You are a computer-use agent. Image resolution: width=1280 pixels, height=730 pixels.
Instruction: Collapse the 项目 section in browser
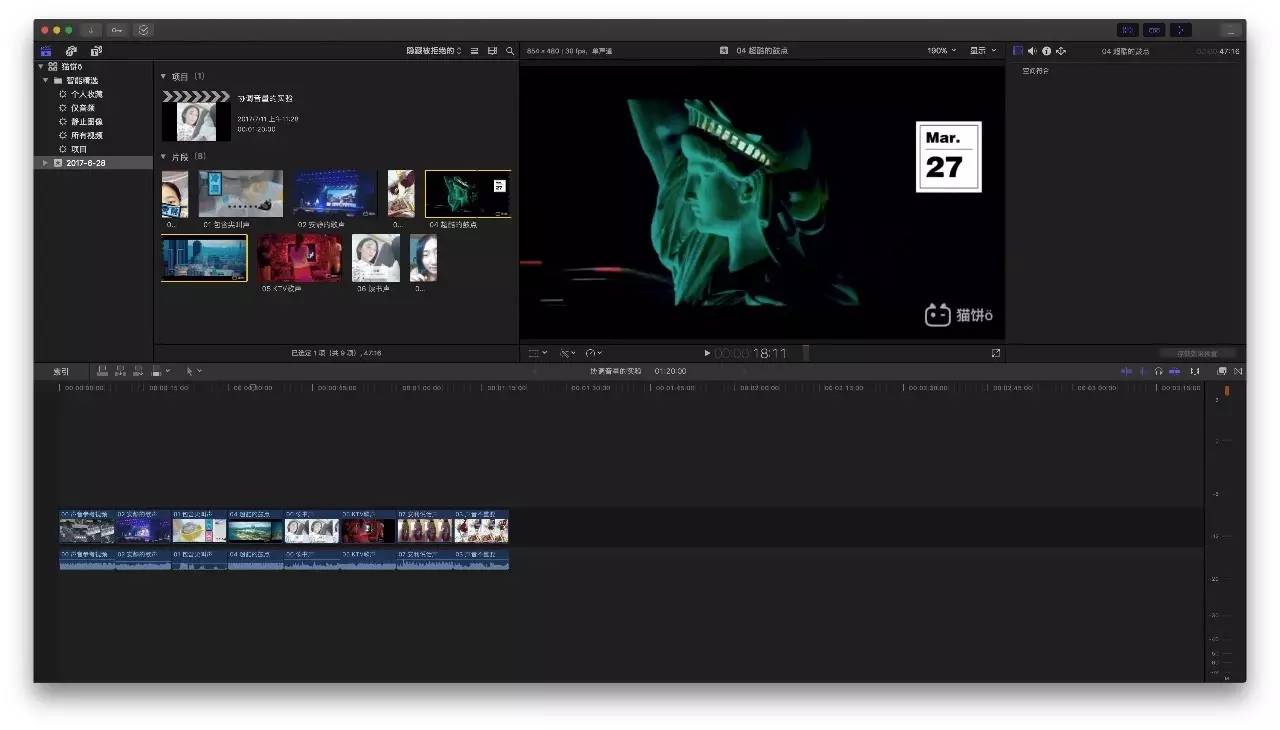click(164, 76)
